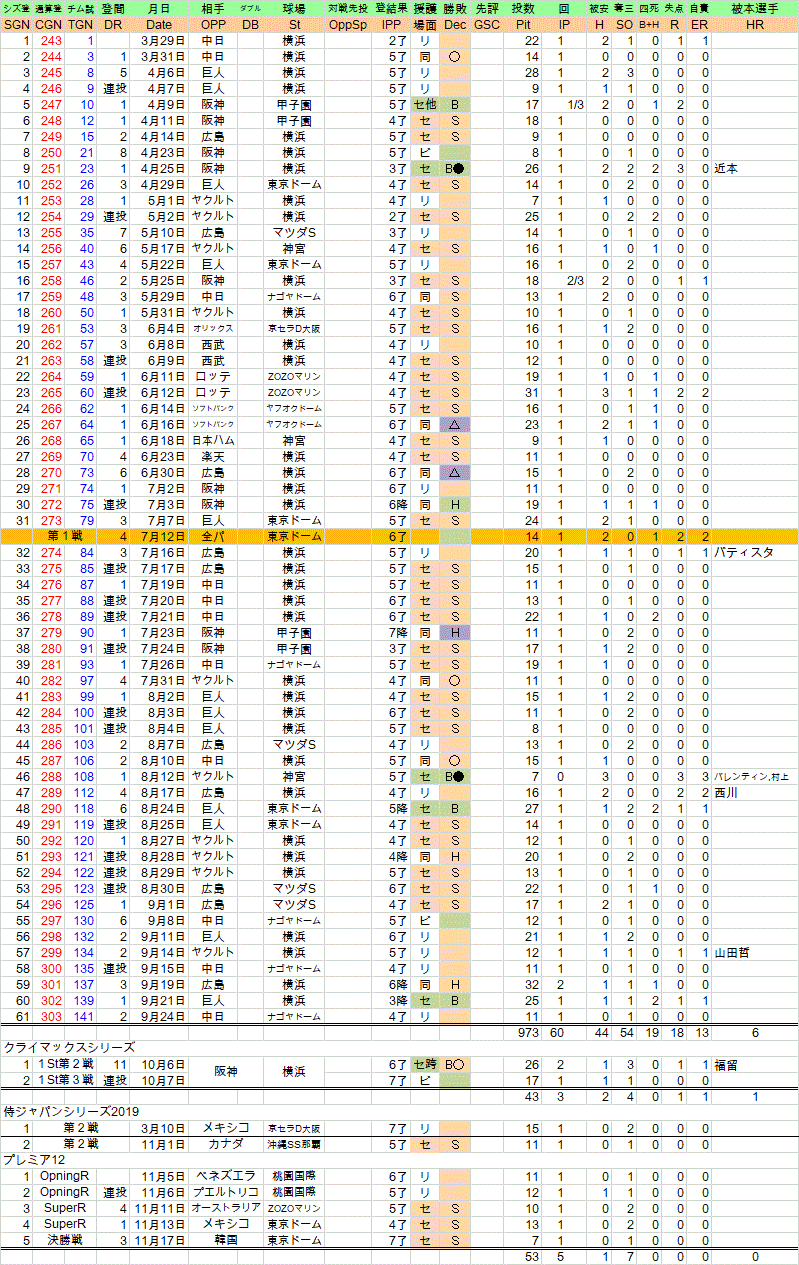Click the 第1戦 highlighted cell
799x1265 pixels.
click(x=64, y=535)
